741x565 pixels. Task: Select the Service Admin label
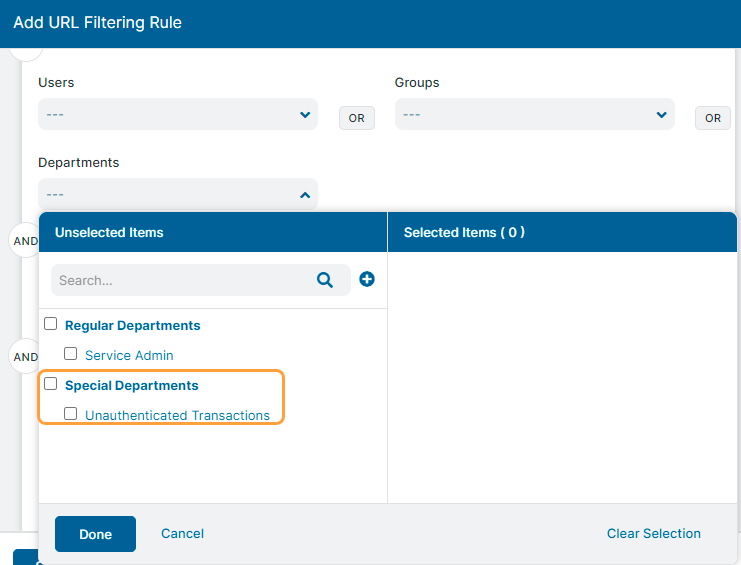point(129,355)
